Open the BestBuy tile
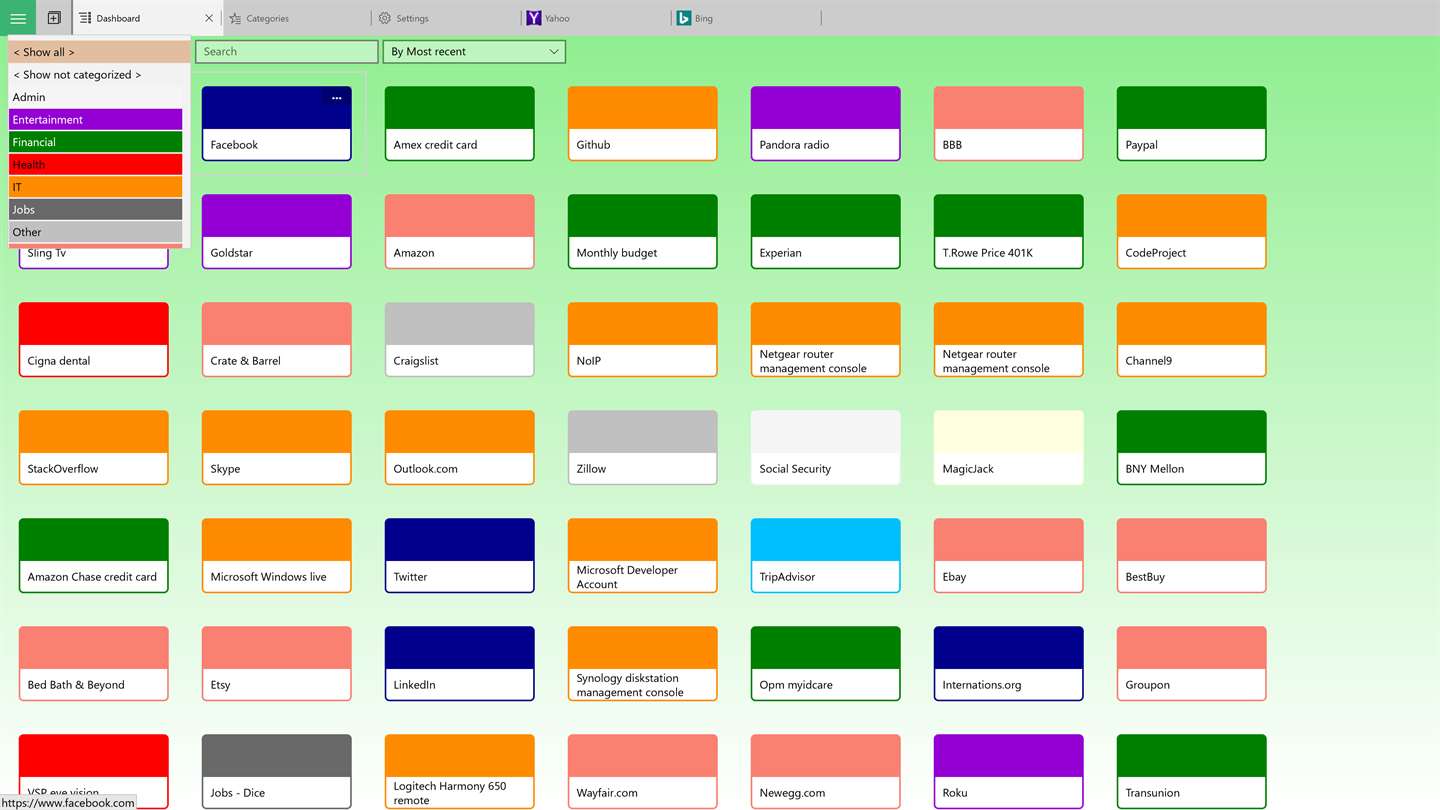This screenshot has height=810, width=1440. pos(1191,555)
